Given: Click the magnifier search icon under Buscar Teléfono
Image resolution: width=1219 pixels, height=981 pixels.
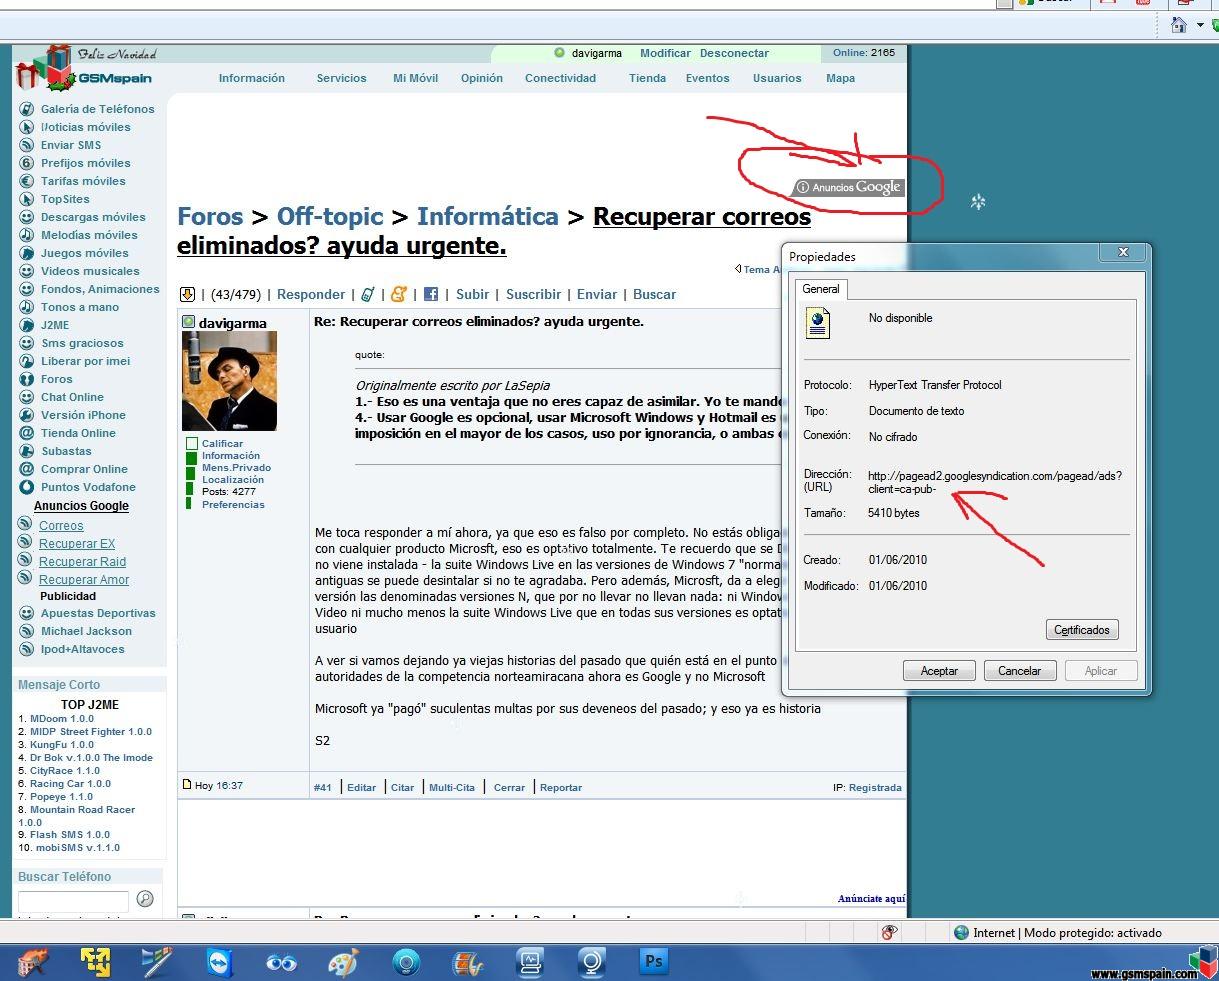Looking at the screenshot, I should point(145,899).
